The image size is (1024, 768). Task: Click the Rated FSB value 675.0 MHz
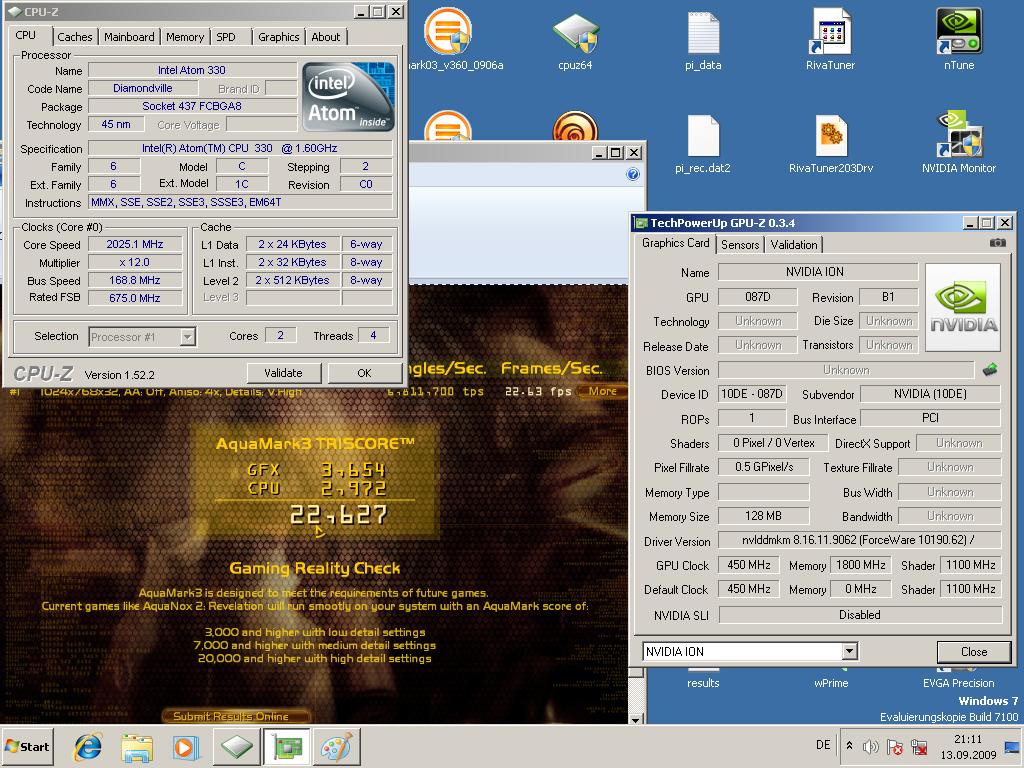pos(135,298)
